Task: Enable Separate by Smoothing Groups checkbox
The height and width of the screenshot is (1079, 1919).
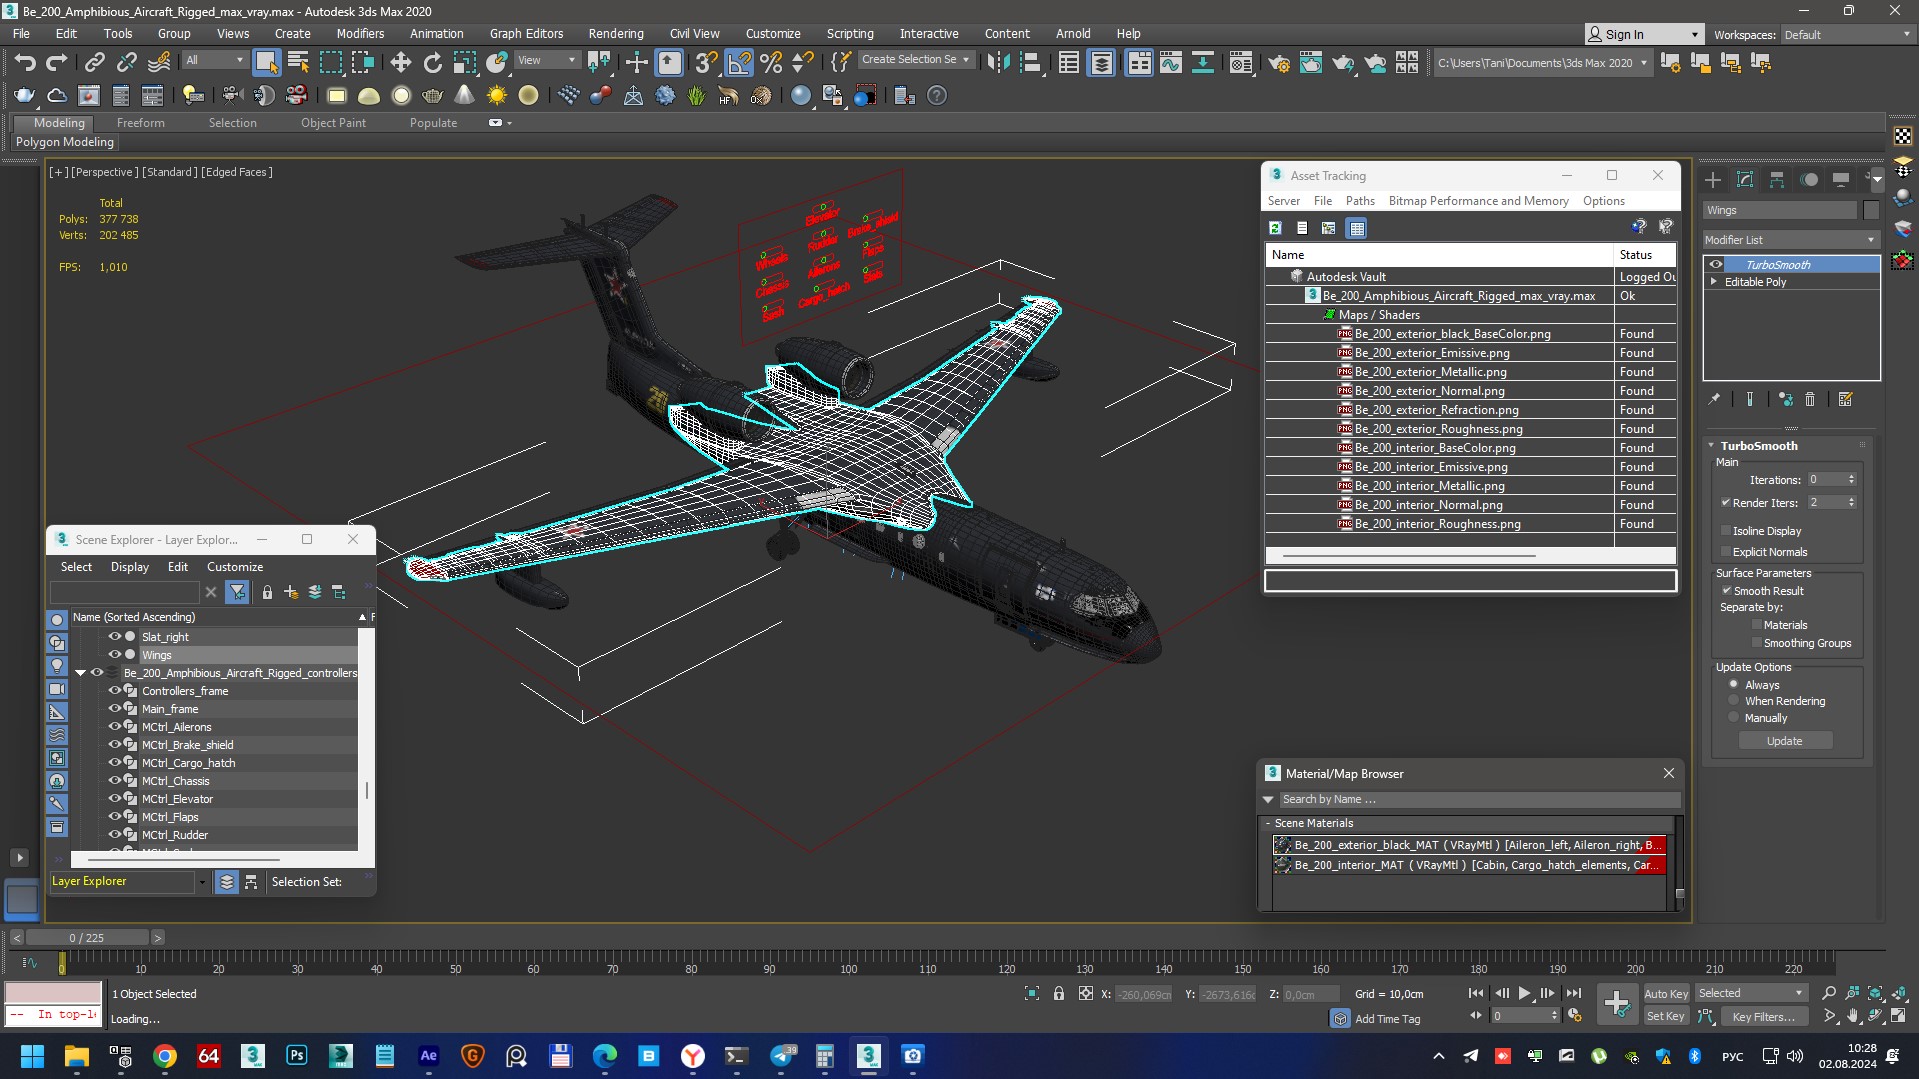Action: tap(1756, 643)
